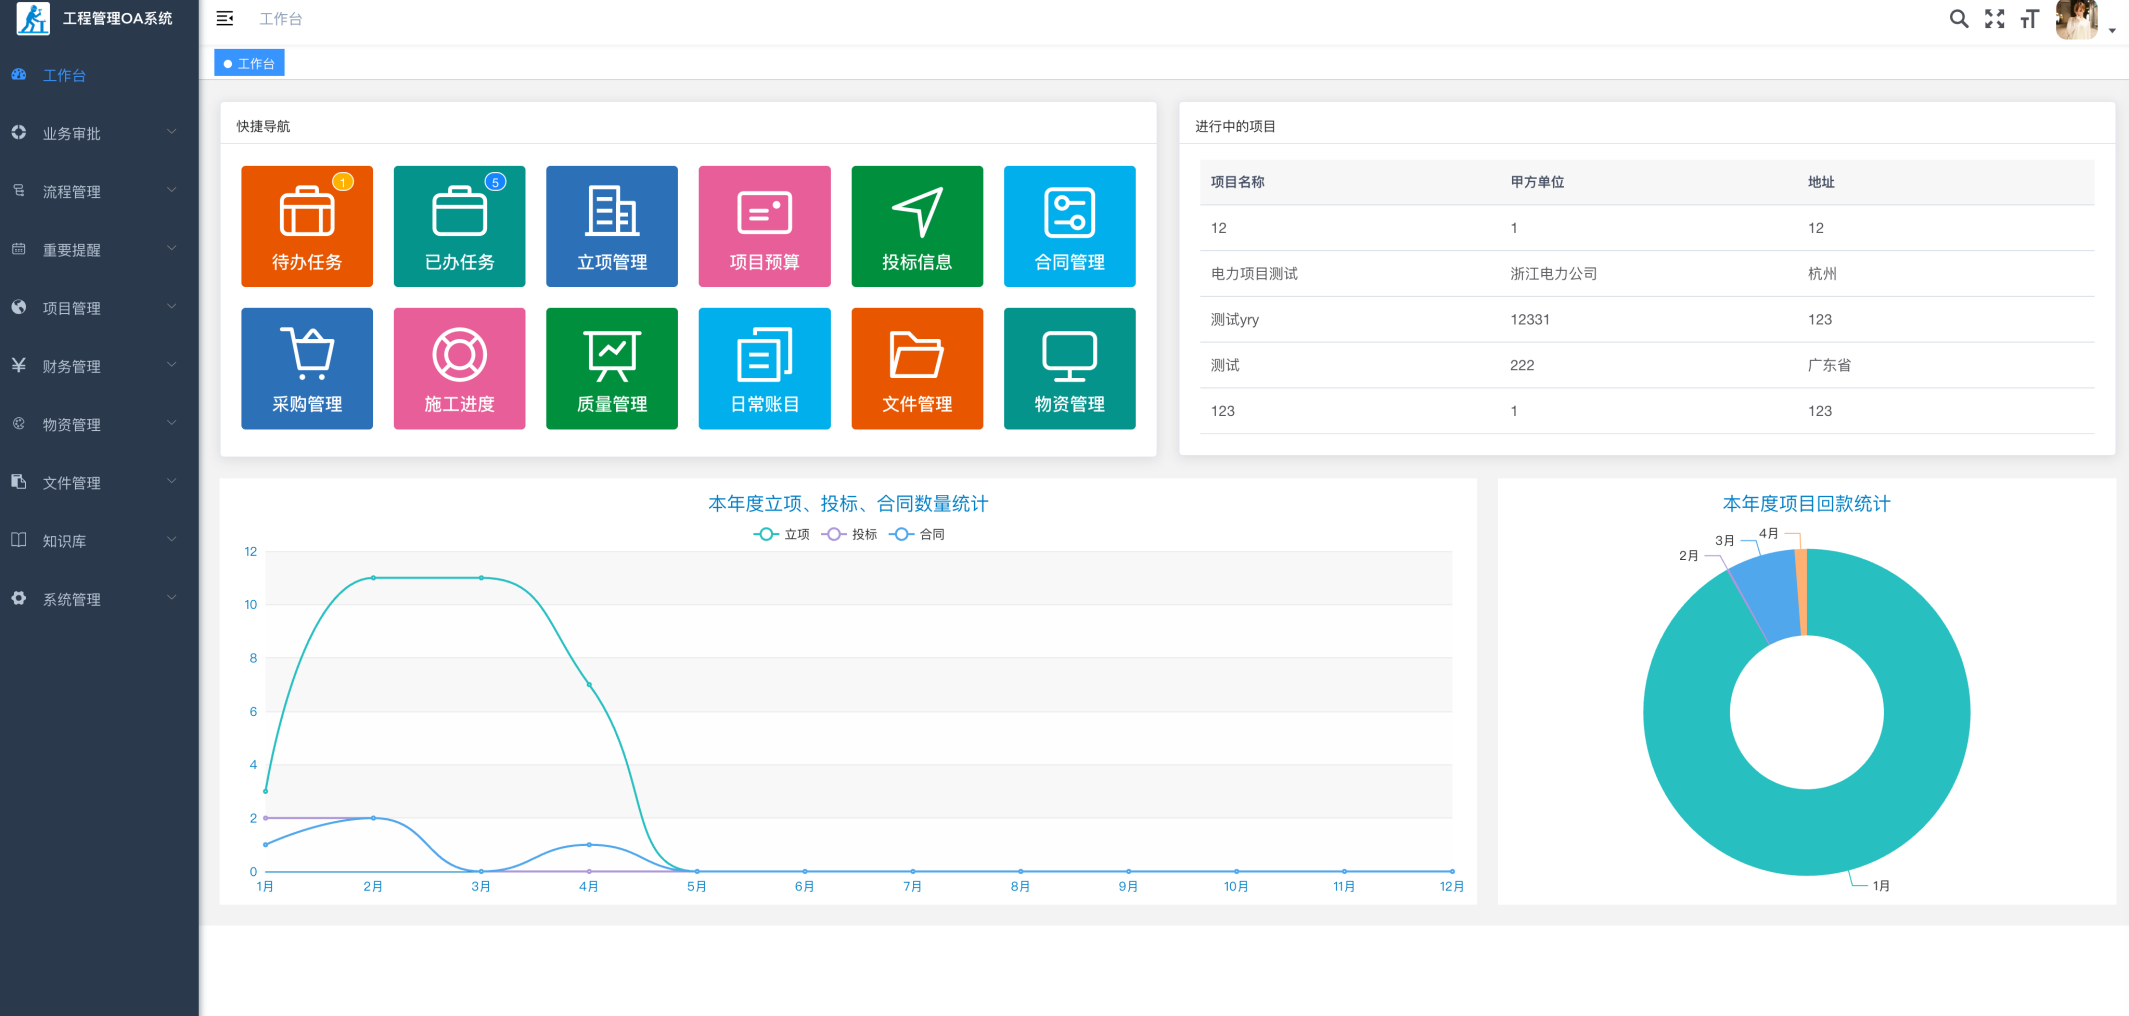The image size is (2129, 1016).
Task: Click the 电力项目测试 project row
Action: point(1254,274)
